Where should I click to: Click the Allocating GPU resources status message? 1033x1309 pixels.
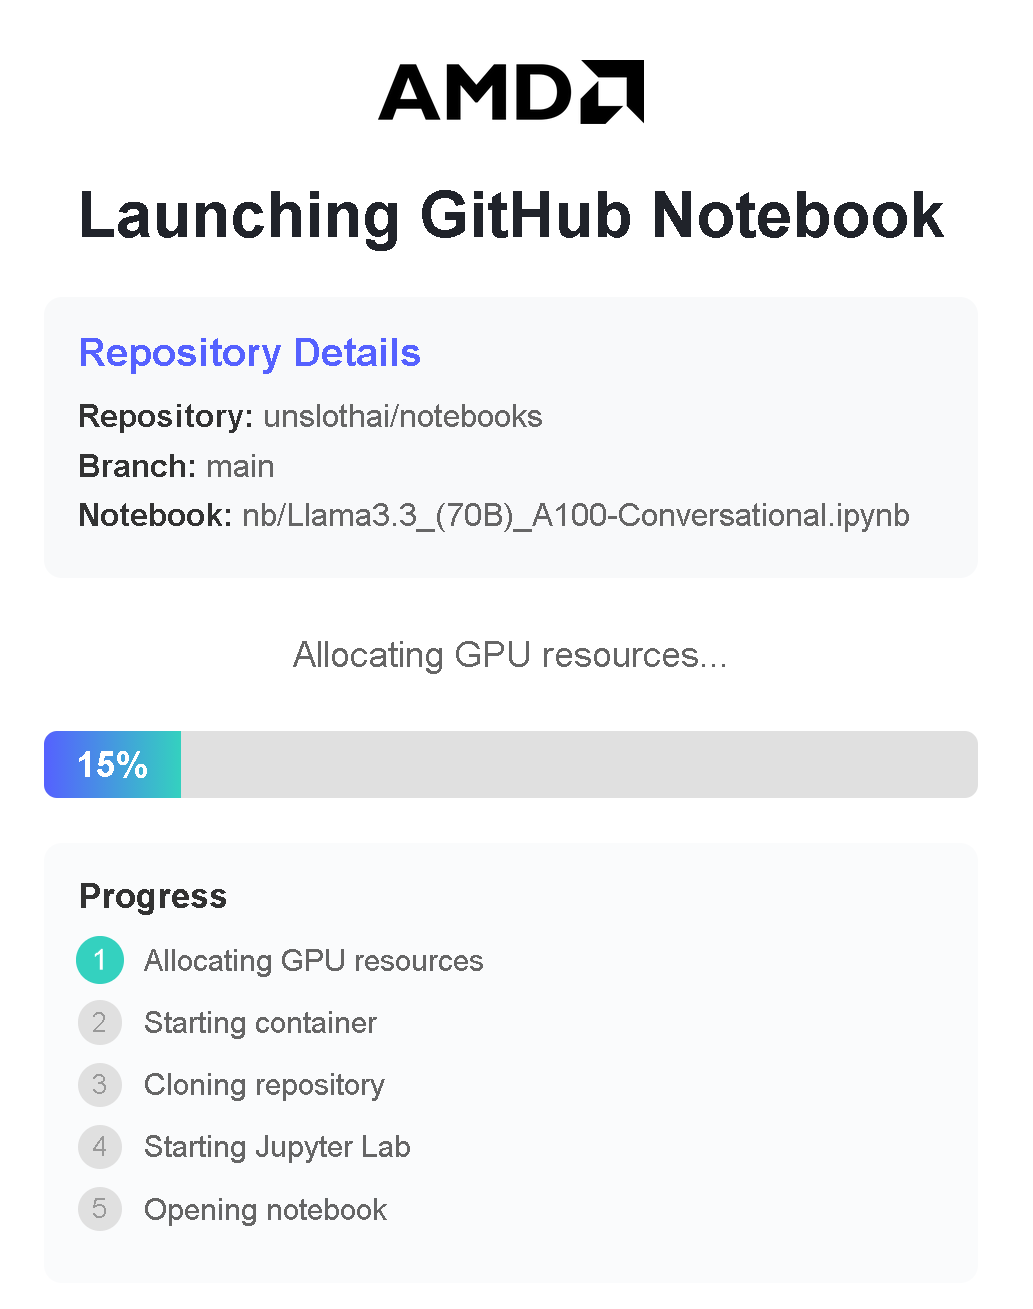[x=510, y=655]
